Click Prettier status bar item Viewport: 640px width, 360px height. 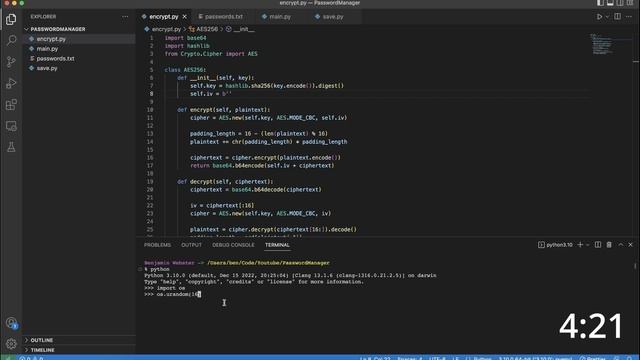(592, 358)
